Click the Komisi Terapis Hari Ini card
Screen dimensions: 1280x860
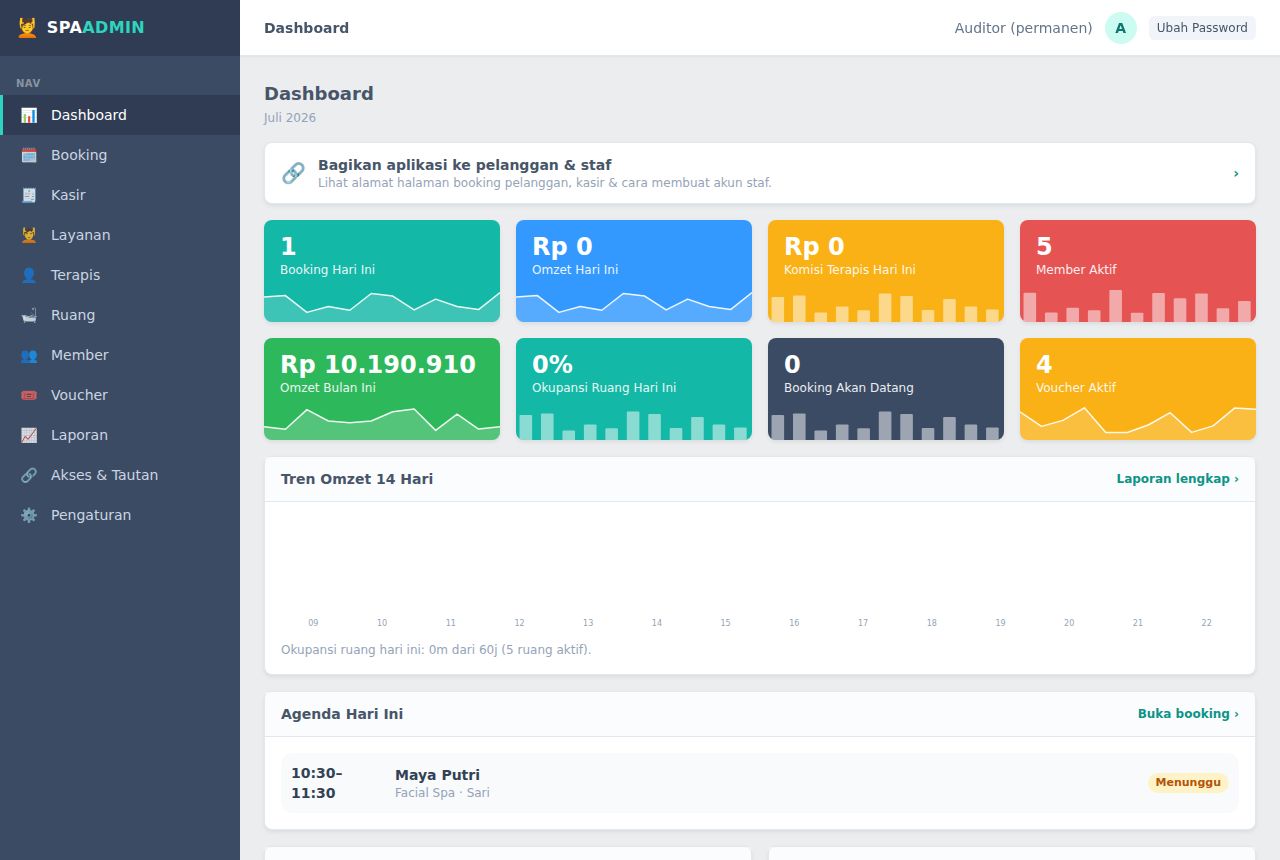(x=886, y=271)
